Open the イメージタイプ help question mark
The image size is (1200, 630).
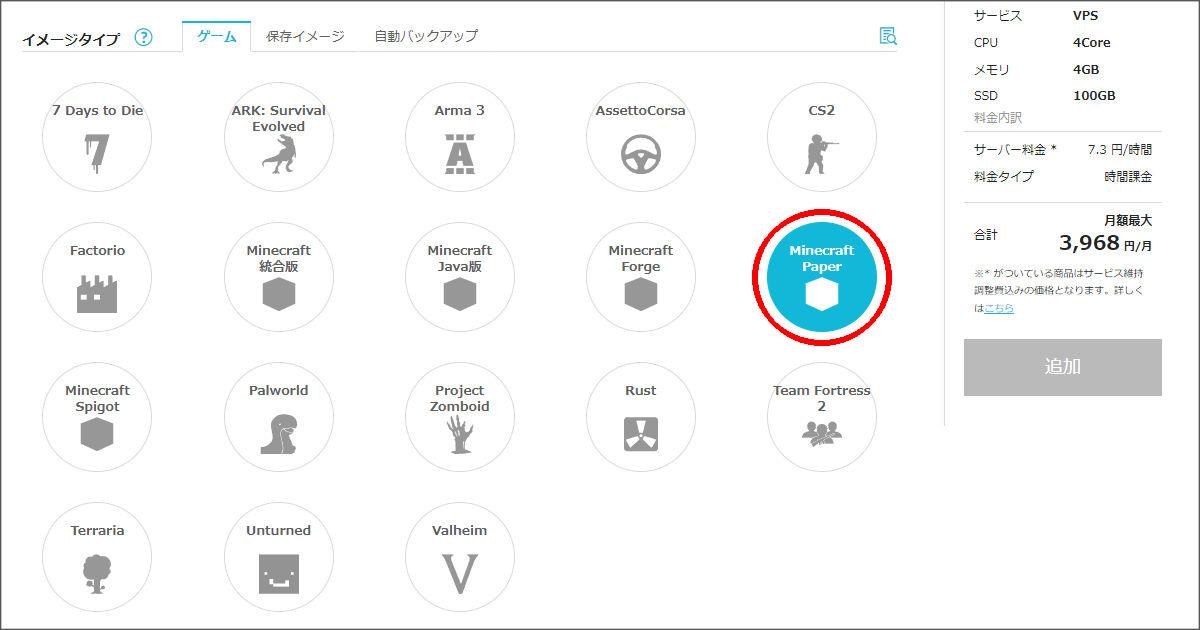[x=144, y=38]
